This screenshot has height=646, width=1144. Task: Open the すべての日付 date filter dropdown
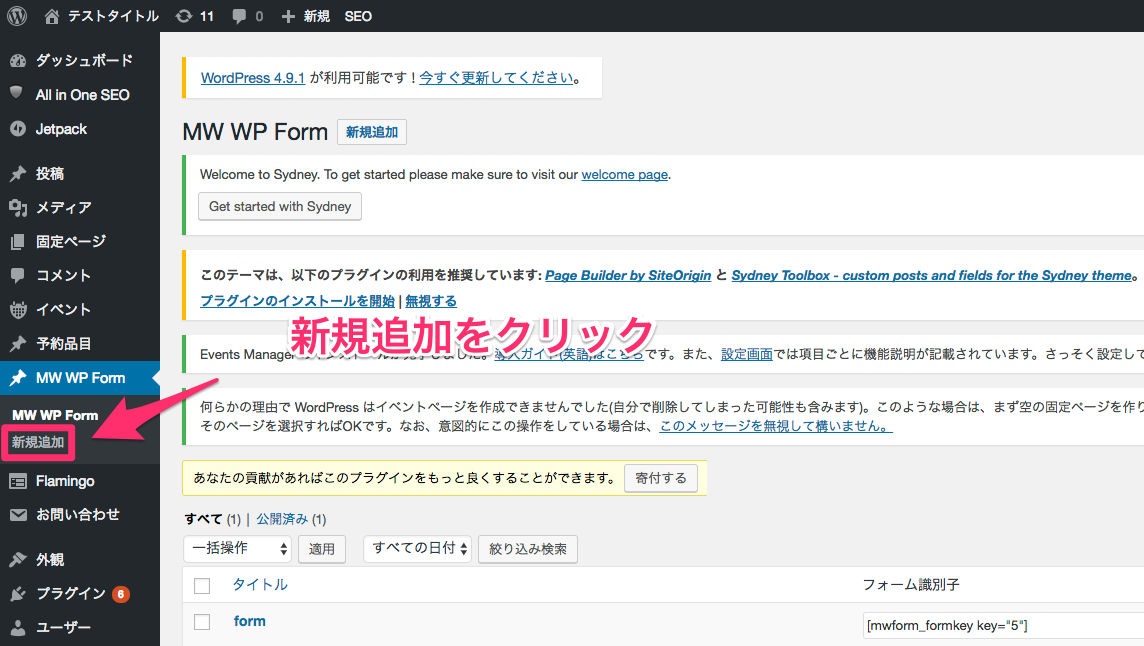(x=417, y=548)
